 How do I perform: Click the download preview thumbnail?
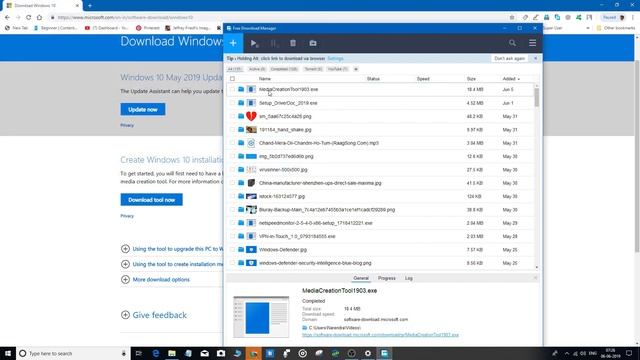(261, 317)
